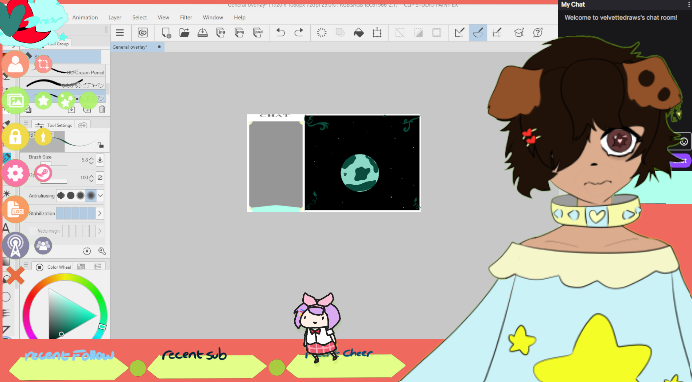Click the green image gallery overlay button
The height and width of the screenshot is (382, 692).
[x=15, y=101]
